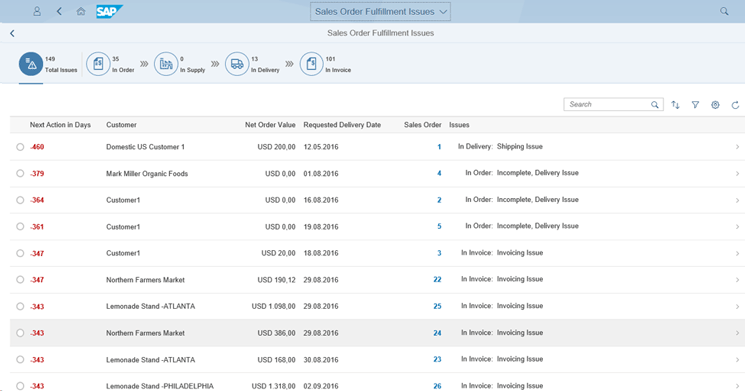Click the SAP logo
The height and width of the screenshot is (391, 745).
coord(109,11)
